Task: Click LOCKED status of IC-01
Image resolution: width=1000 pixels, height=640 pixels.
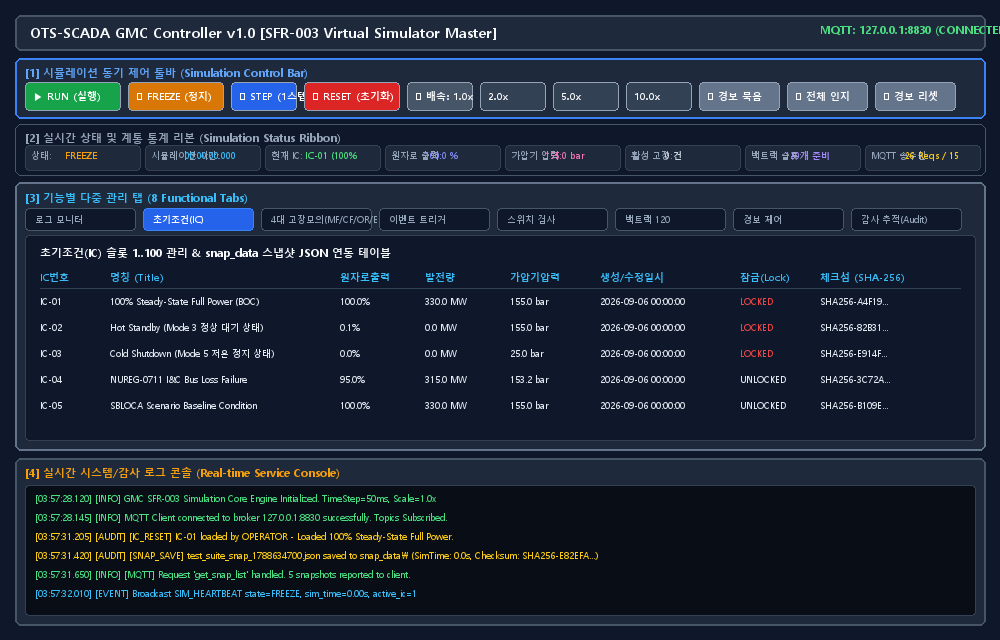Action: click(756, 302)
